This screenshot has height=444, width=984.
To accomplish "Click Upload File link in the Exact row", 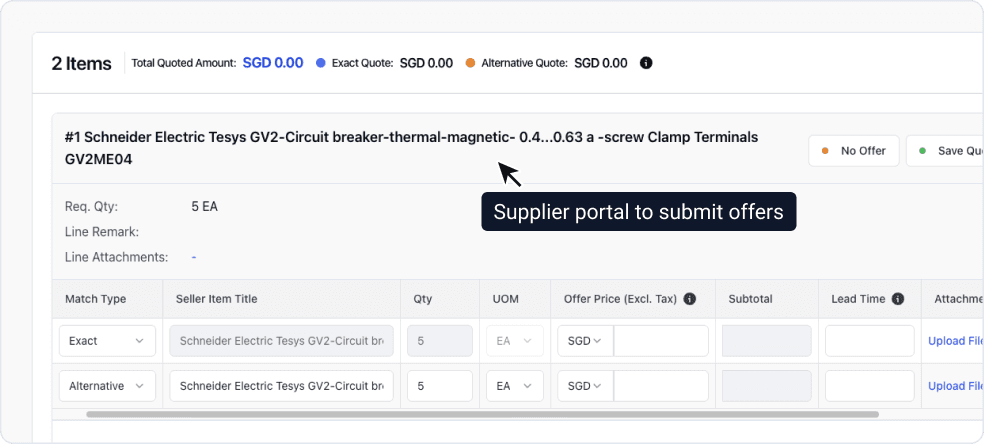I will point(955,341).
